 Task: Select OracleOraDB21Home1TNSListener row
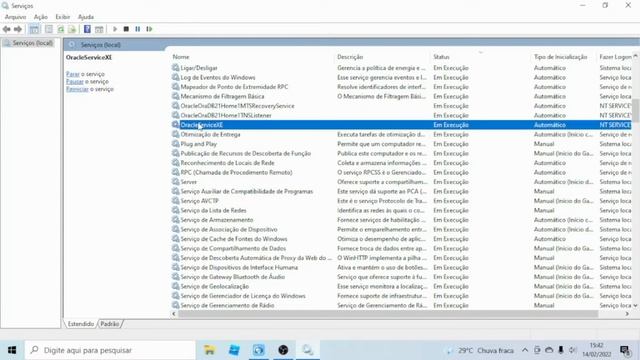(401, 115)
